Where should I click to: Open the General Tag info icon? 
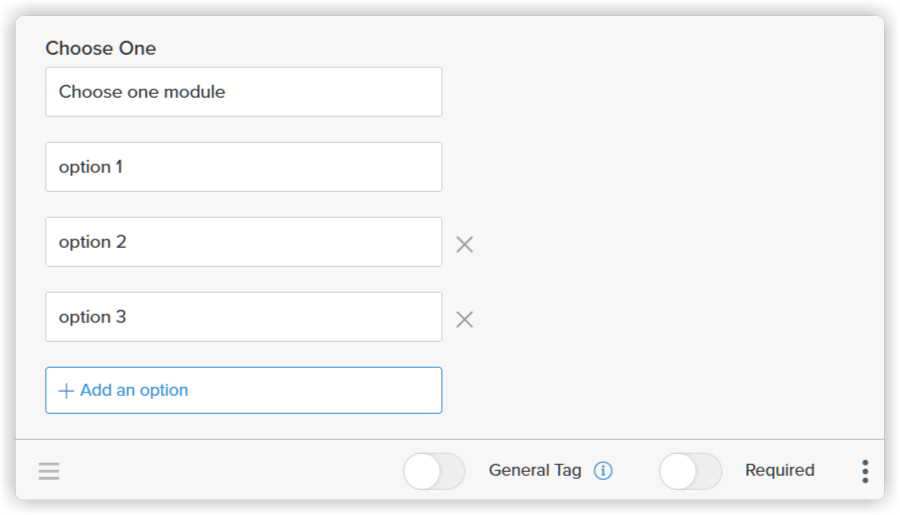click(603, 471)
